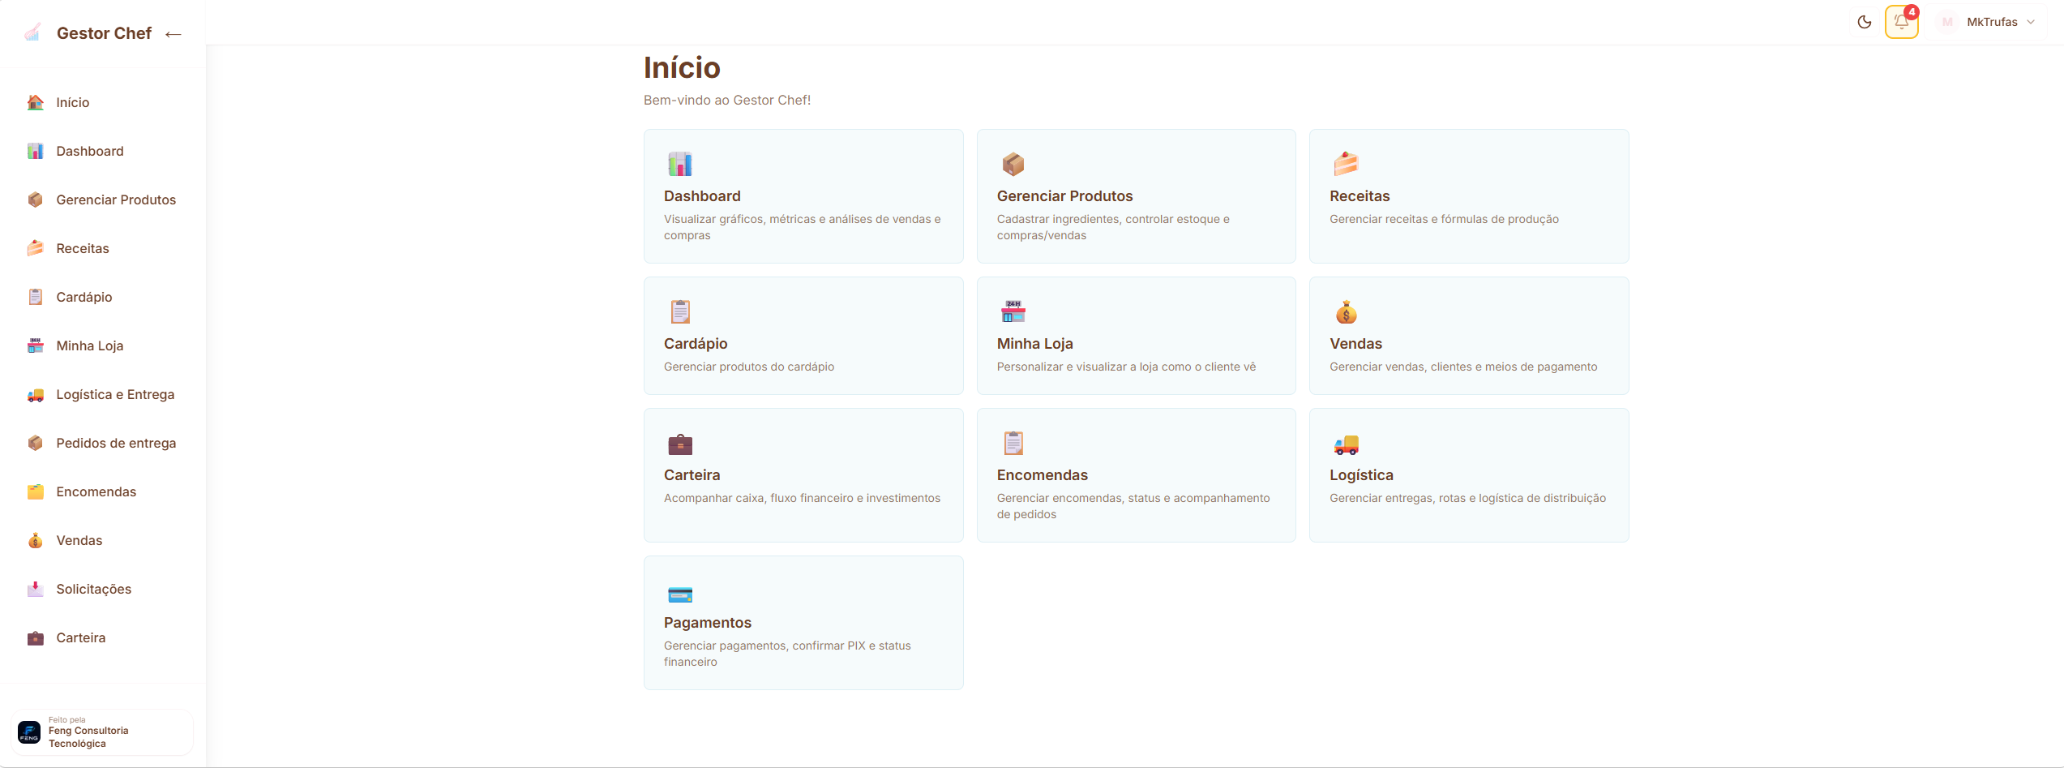Screen dimensions: 2064x768
Task: Click the M avatar next to MkTrufas
Action: (1947, 22)
